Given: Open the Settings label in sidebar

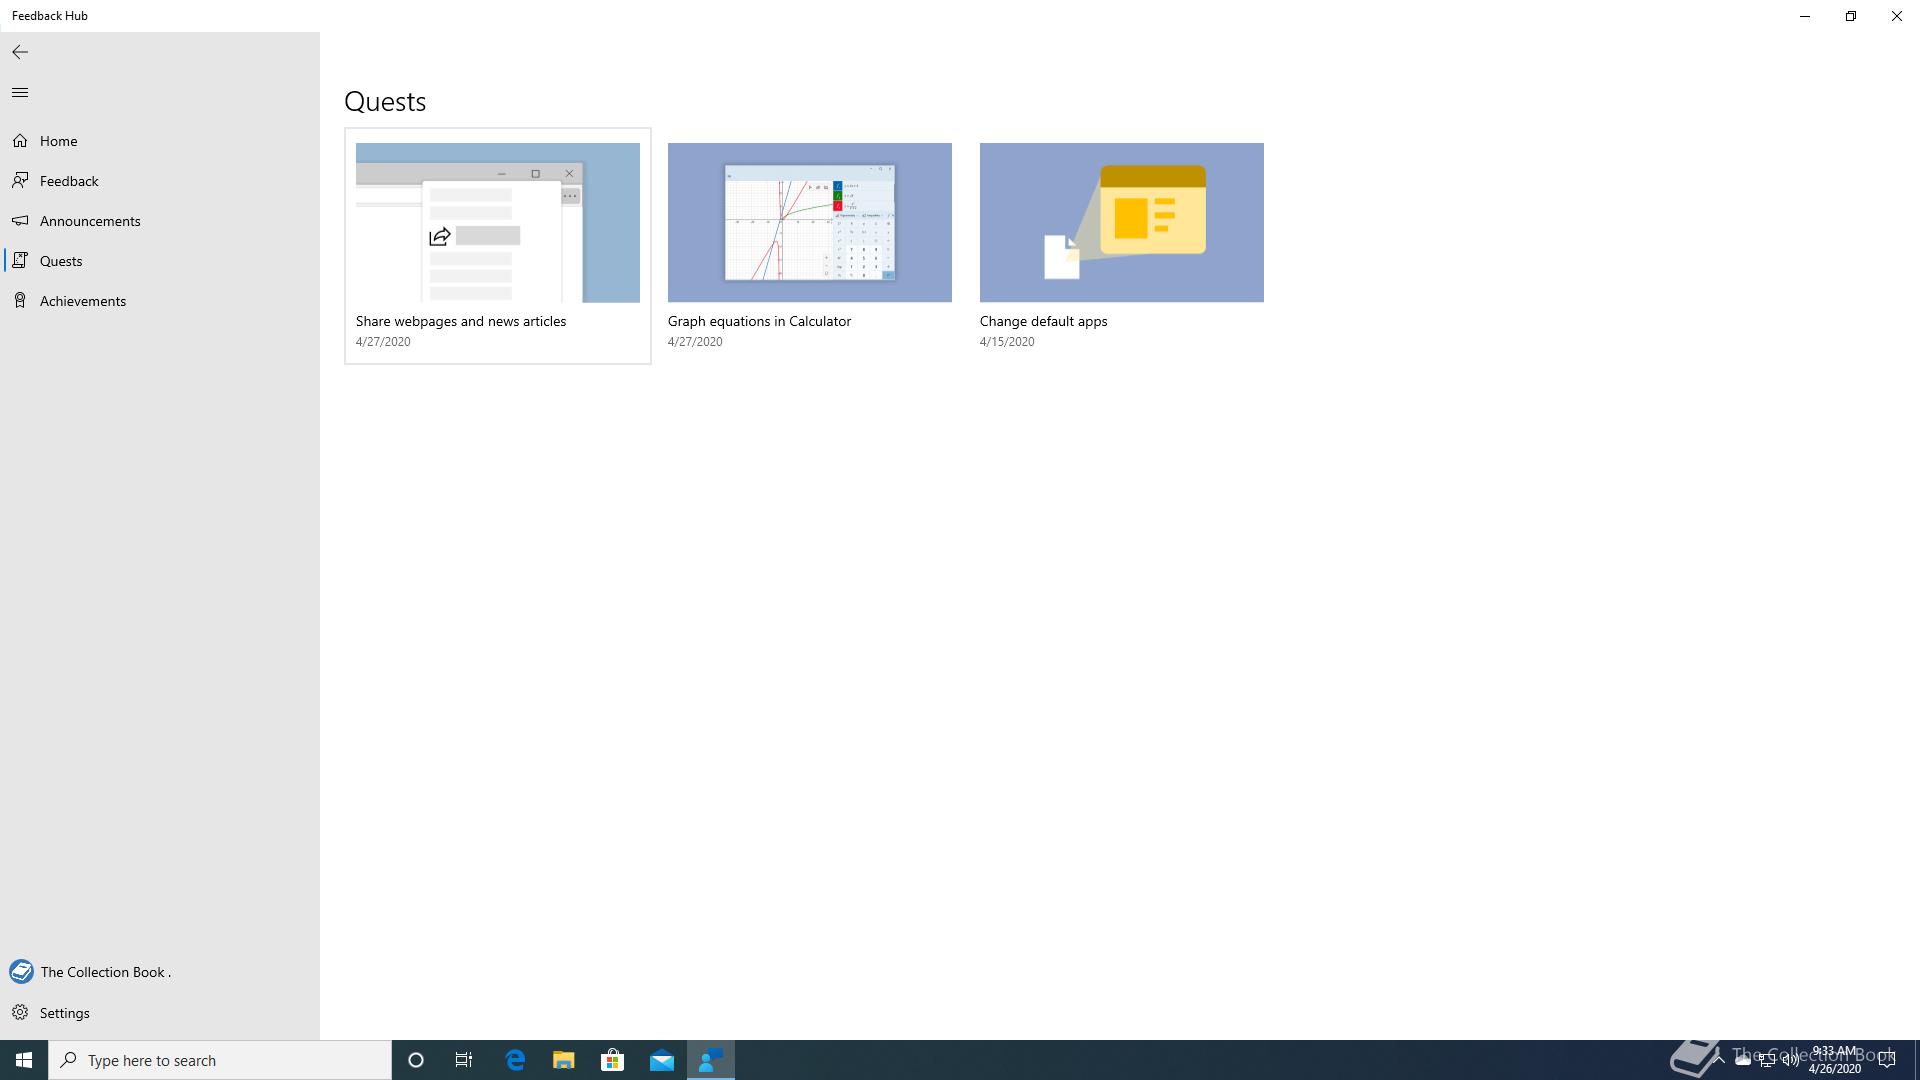Looking at the screenshot, I should tap(65, 1013).
